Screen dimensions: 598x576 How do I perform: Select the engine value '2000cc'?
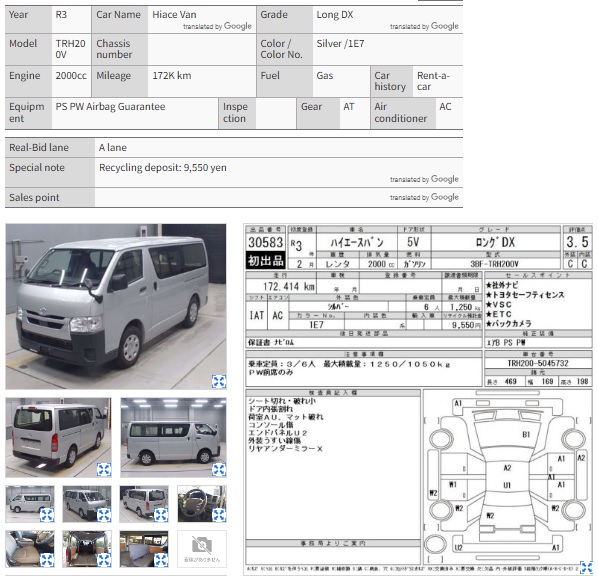pyautogui.click(x=71, y=76)
